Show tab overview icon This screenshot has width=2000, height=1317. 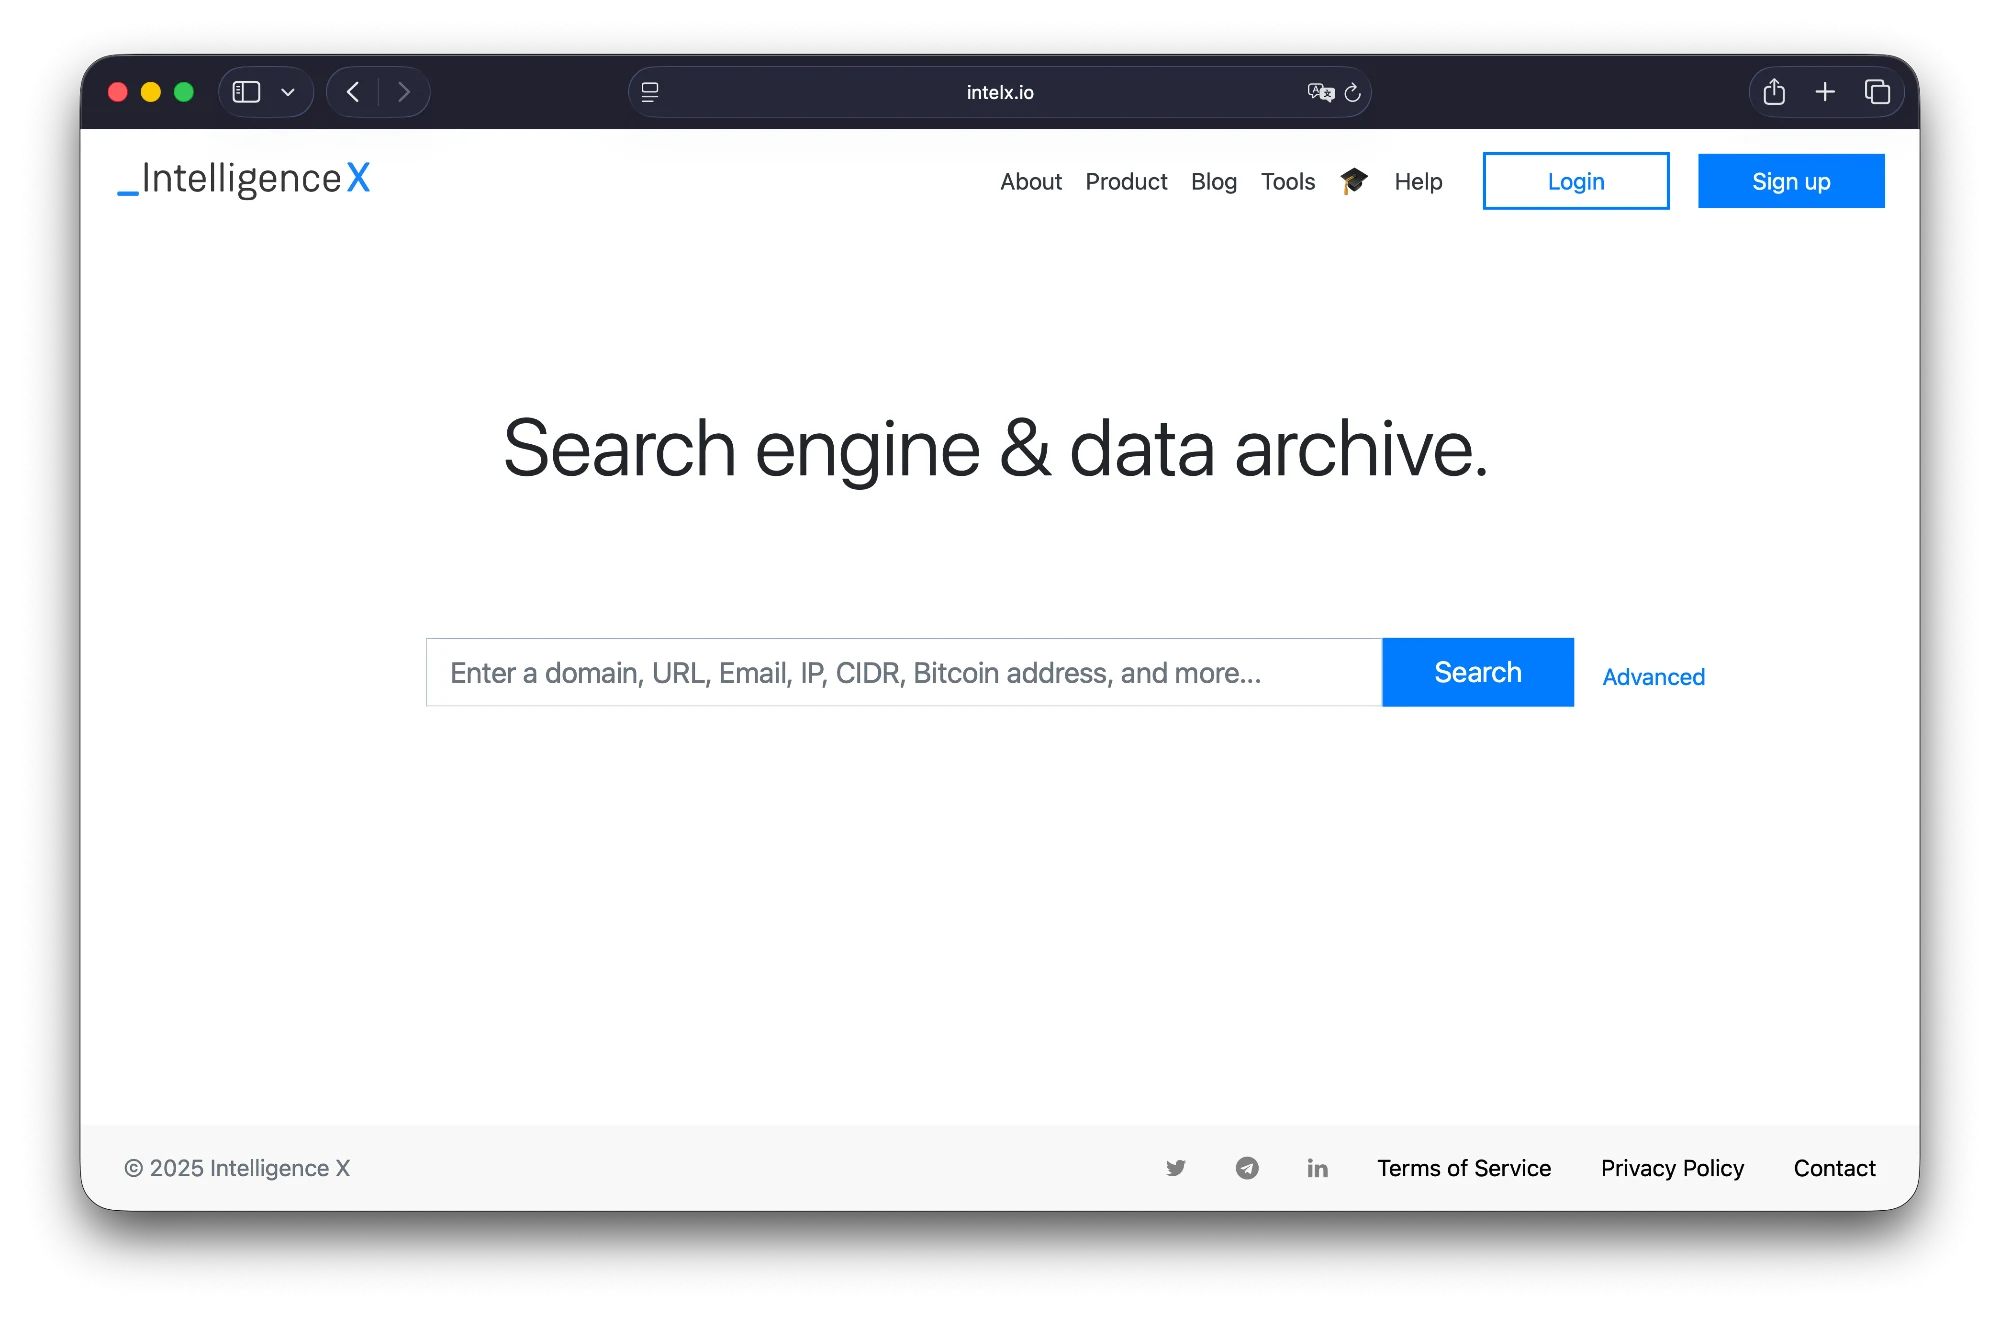(x=1877, y=92)
